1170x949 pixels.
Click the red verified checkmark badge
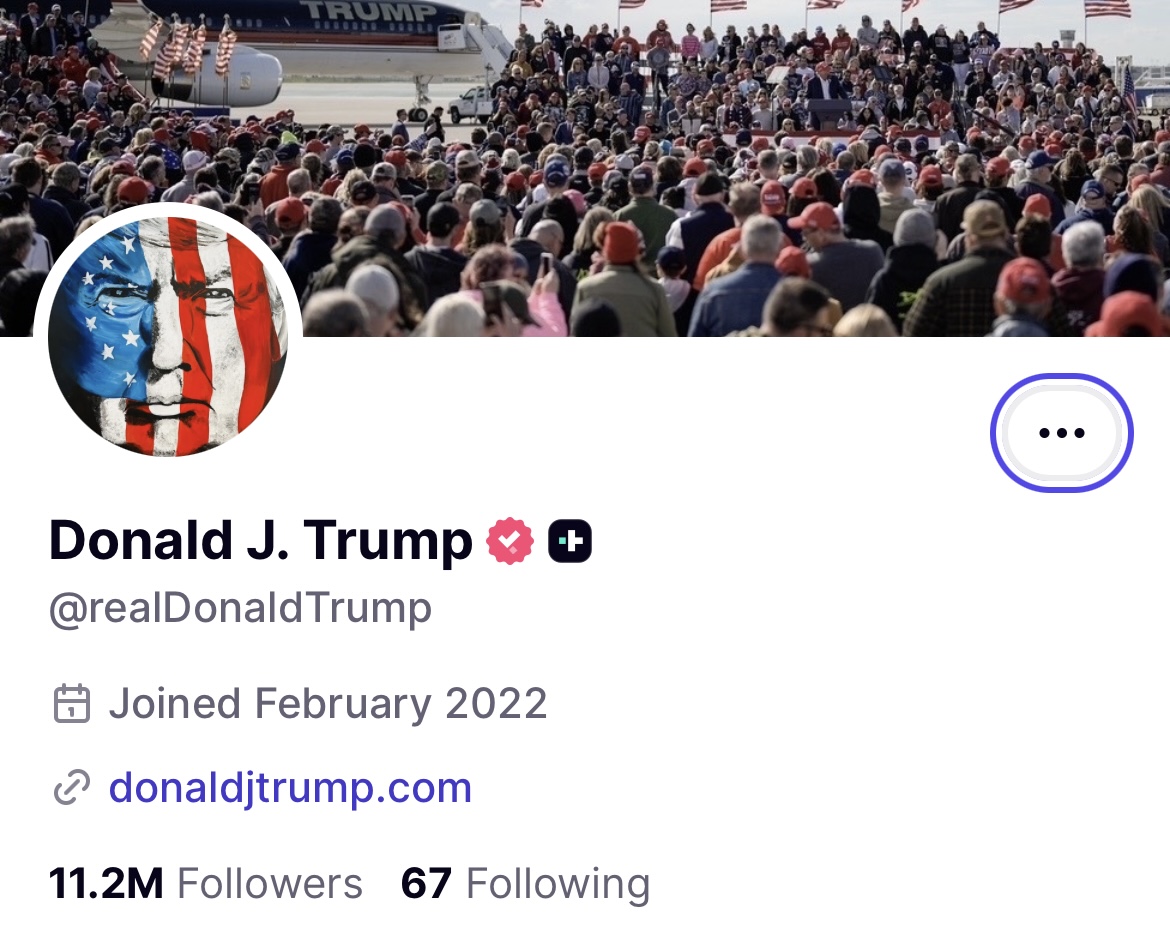(510, 541)
